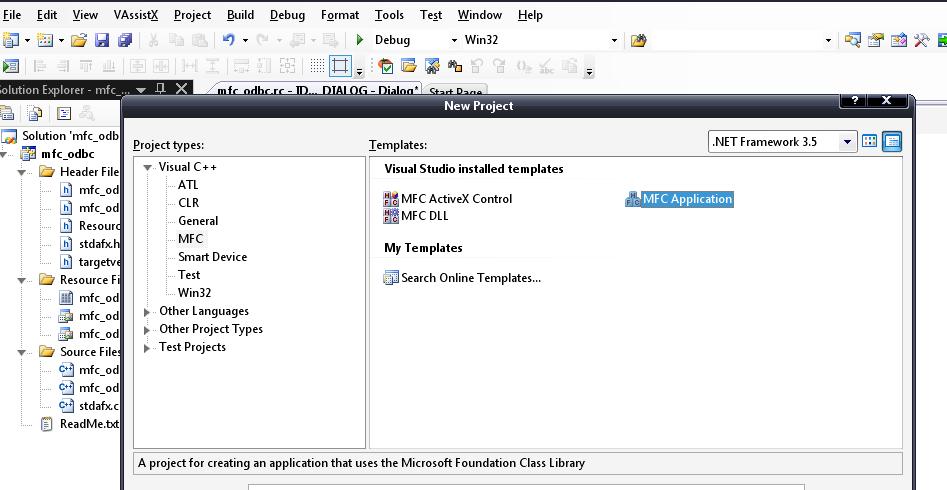947x490 pixels.
Task: Open the Build menu
Action: tap(240, 15)
